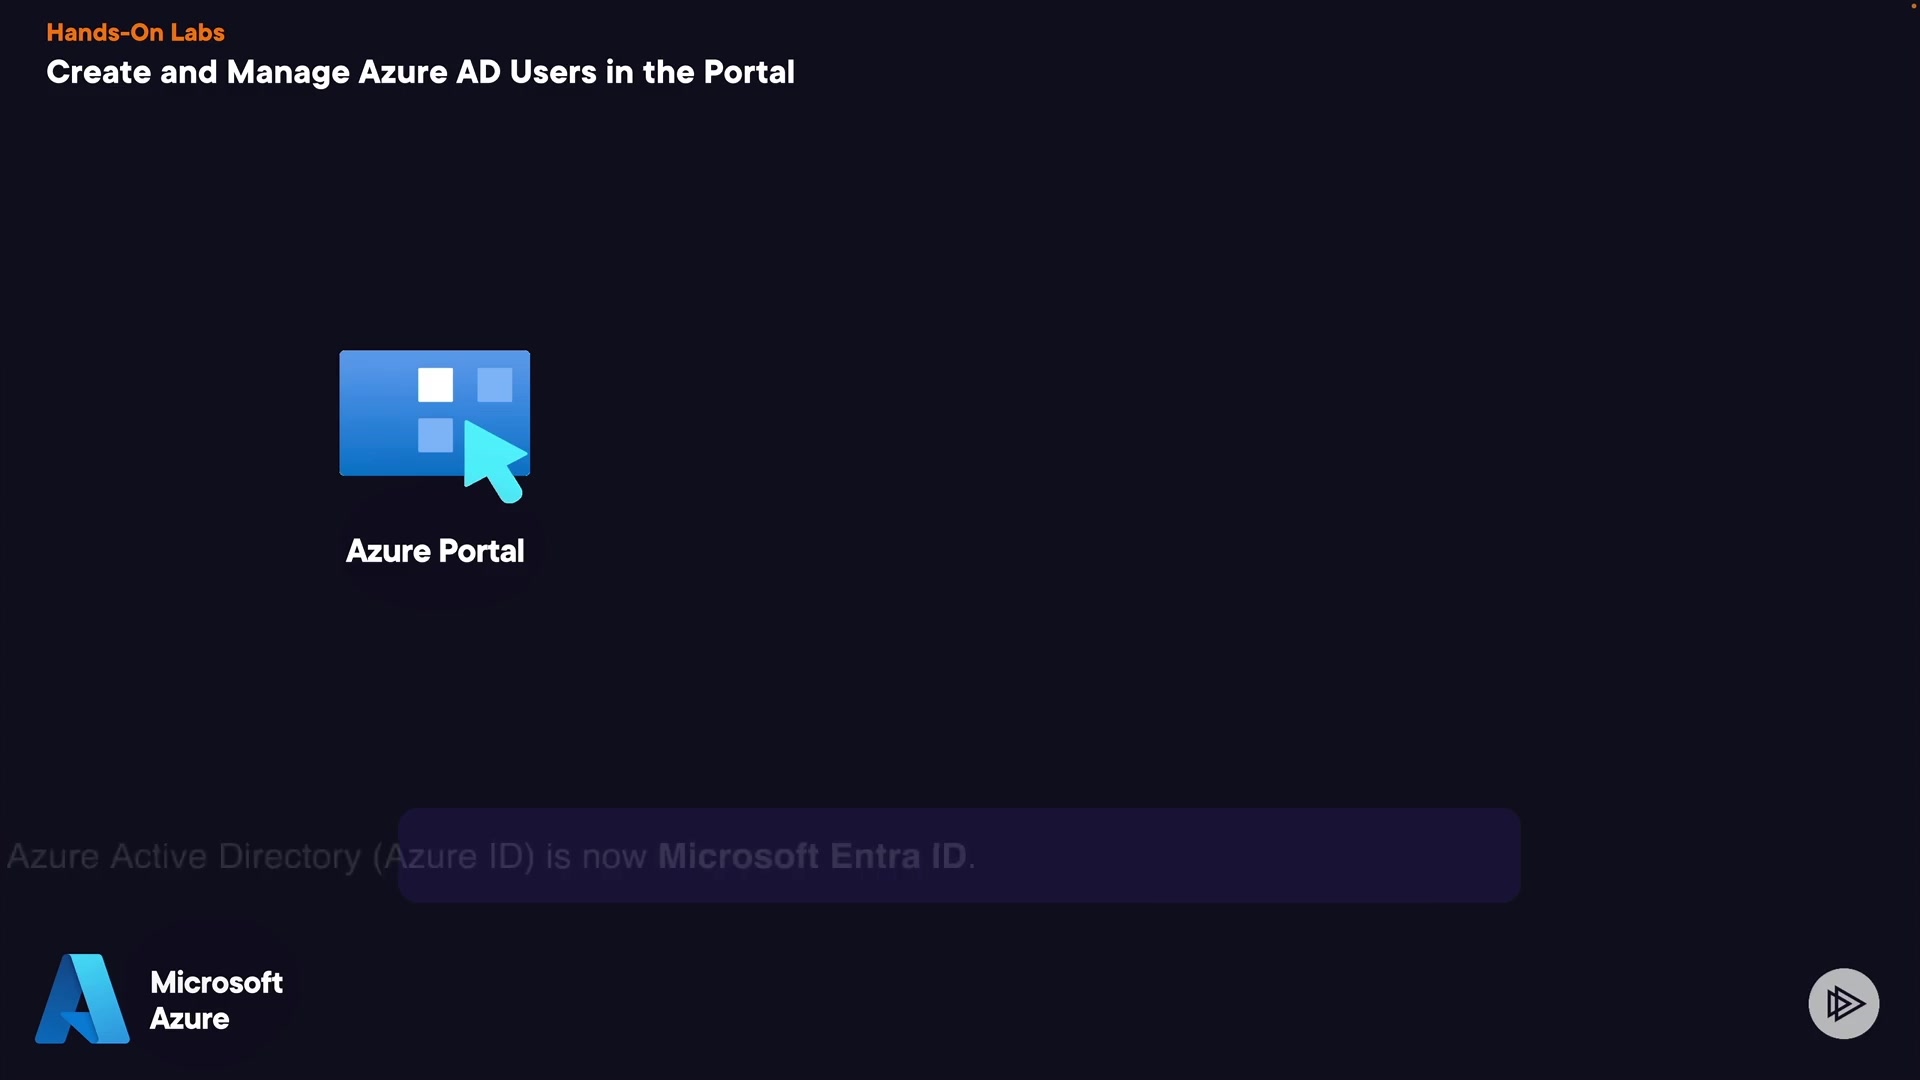
Task: Click the 'Azure Portal' label text
Action: 435,551
